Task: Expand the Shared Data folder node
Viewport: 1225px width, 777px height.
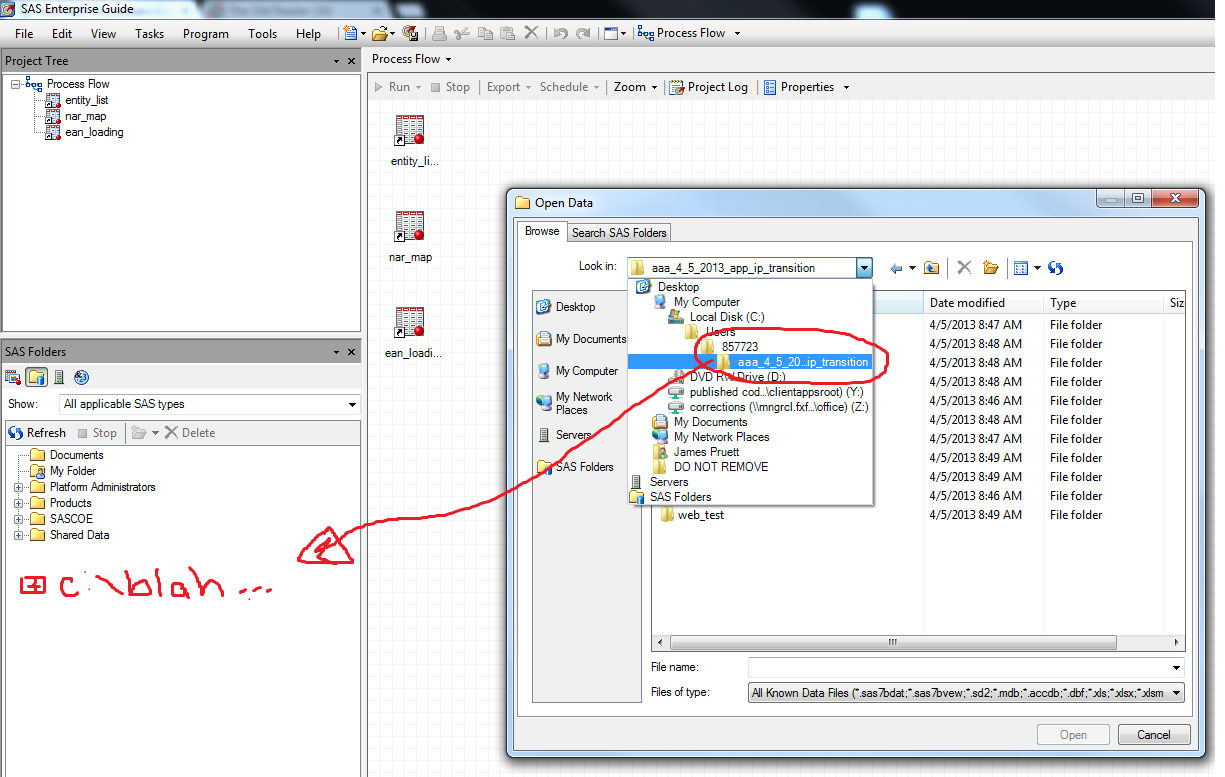Action: pyautogui.click(x=19, y=535)
